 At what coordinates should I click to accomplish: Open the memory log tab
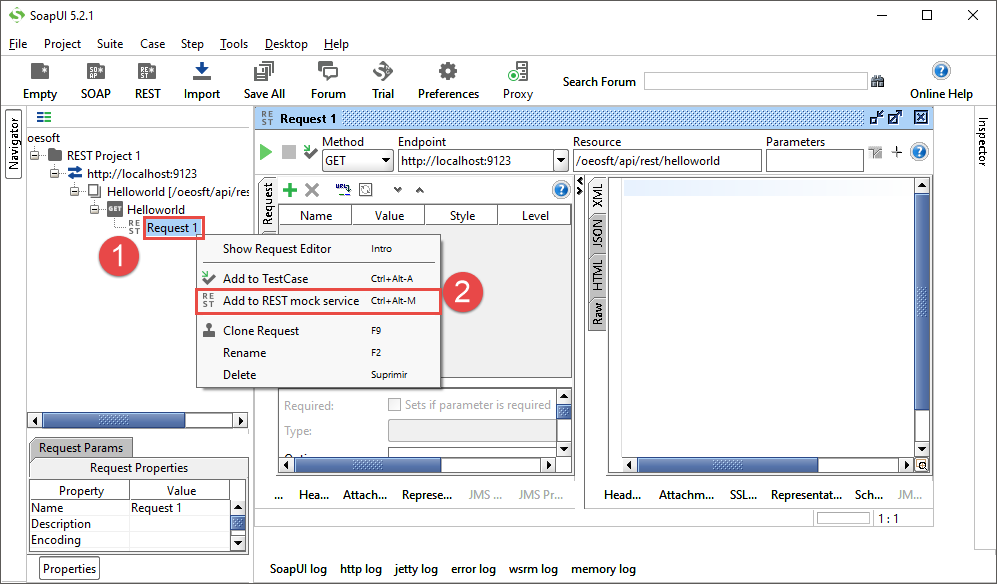point(603,569)
